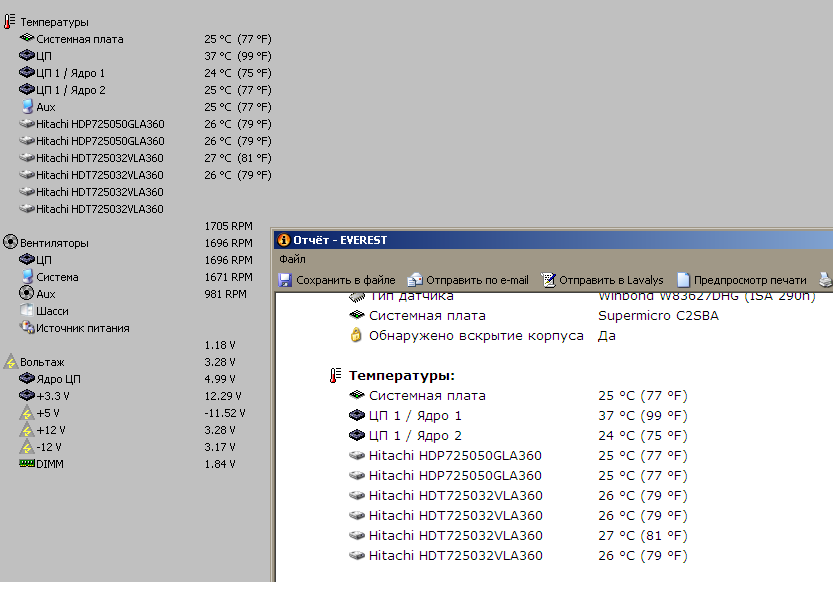Click 37 °C (99 °F) value in report
The height and width of the screenshot is (598, 833).
coord(643,416)
